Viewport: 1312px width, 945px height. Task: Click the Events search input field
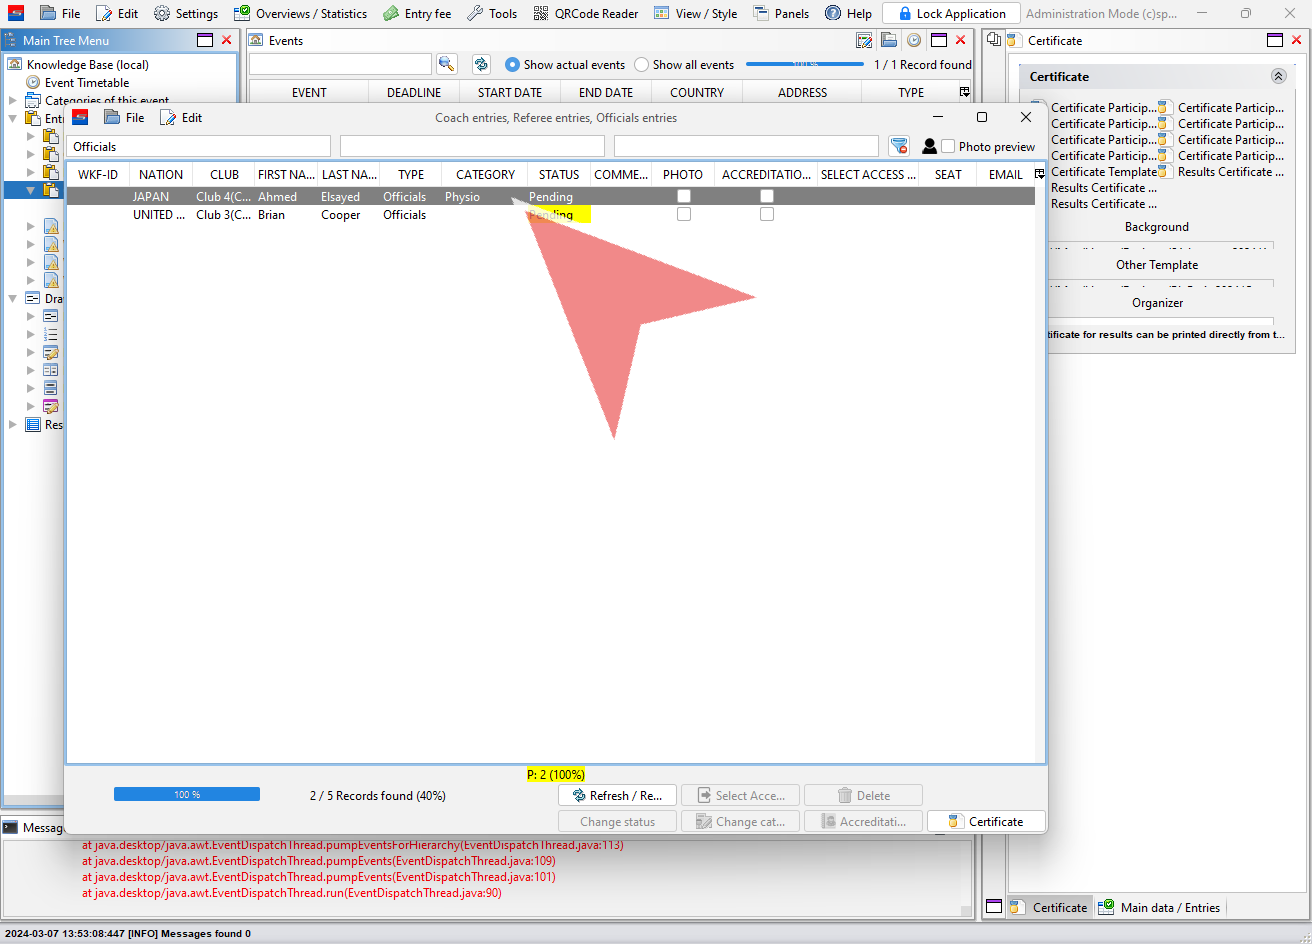coord(340,64)
